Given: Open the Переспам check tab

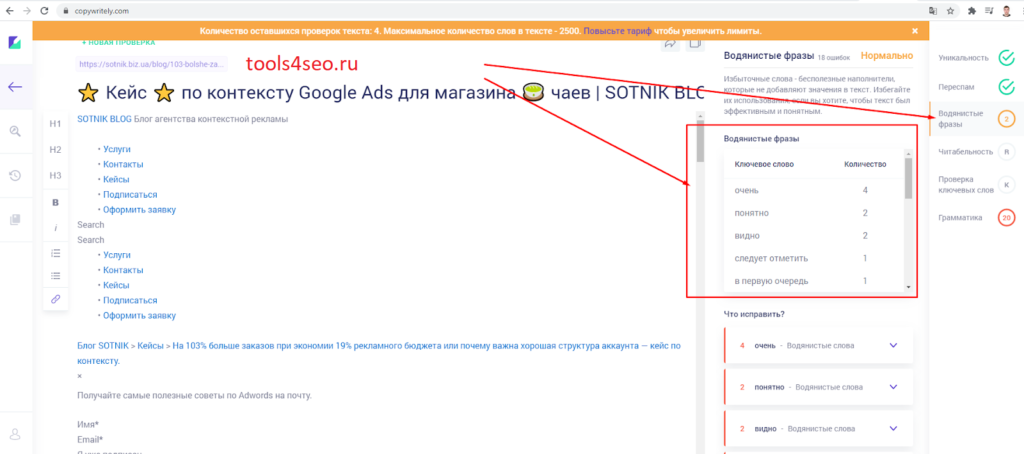Looking at the screenshot, I should (976, 86).
